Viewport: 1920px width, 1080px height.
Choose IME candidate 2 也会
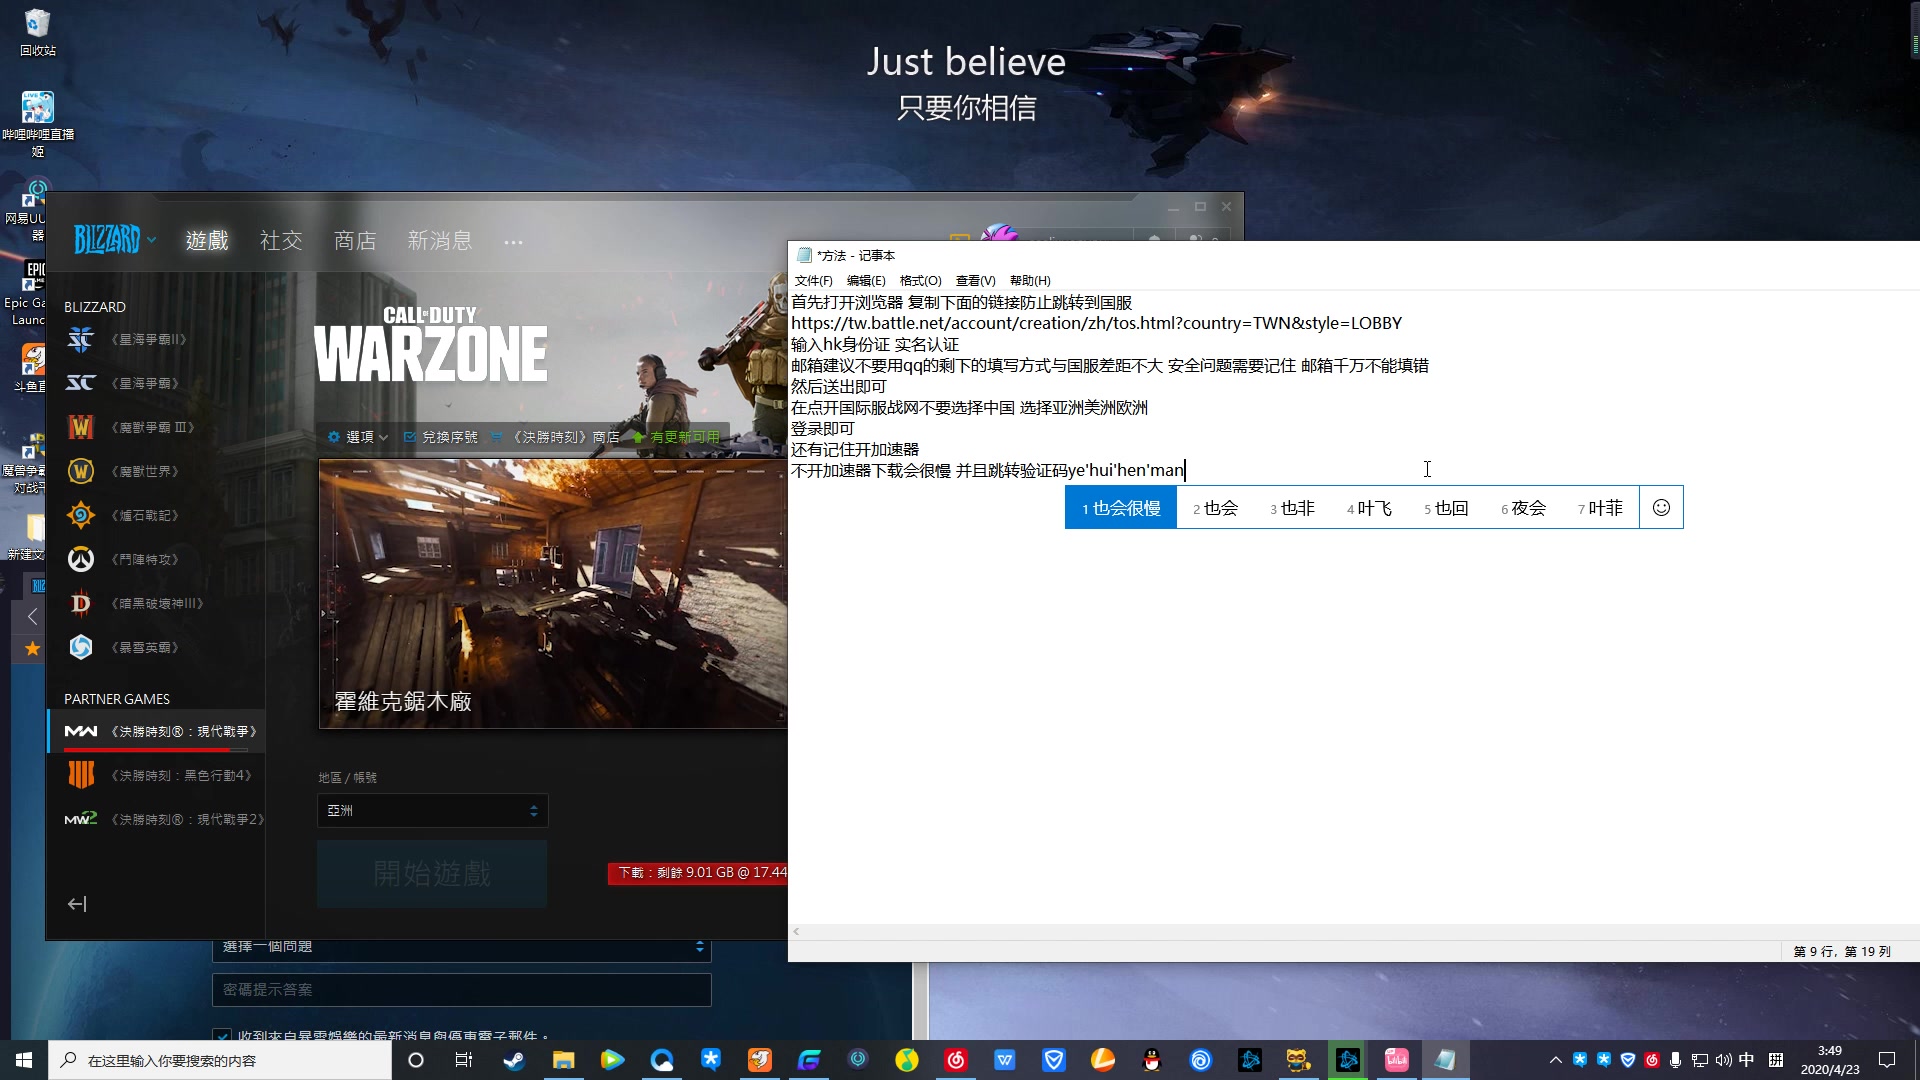tap(1215, 508)
